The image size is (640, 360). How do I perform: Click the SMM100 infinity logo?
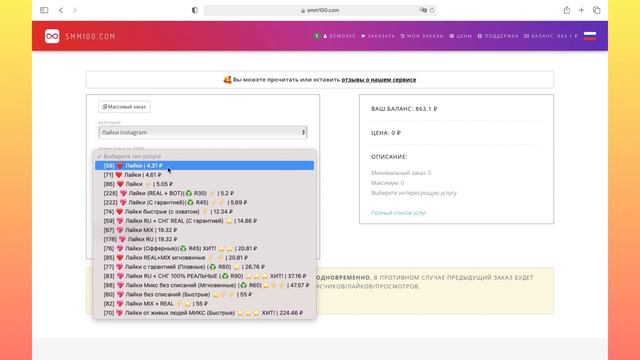52,36
